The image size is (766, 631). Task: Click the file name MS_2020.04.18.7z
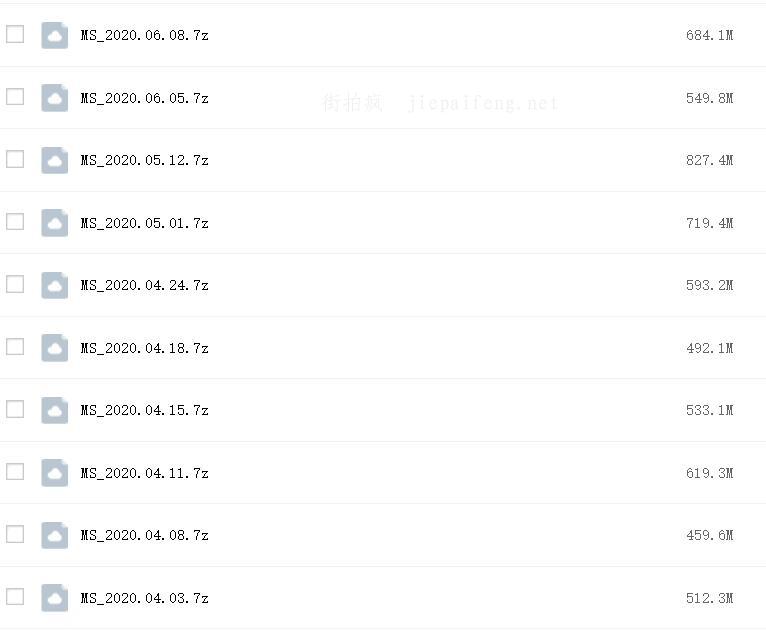click(x=144, y=348)
